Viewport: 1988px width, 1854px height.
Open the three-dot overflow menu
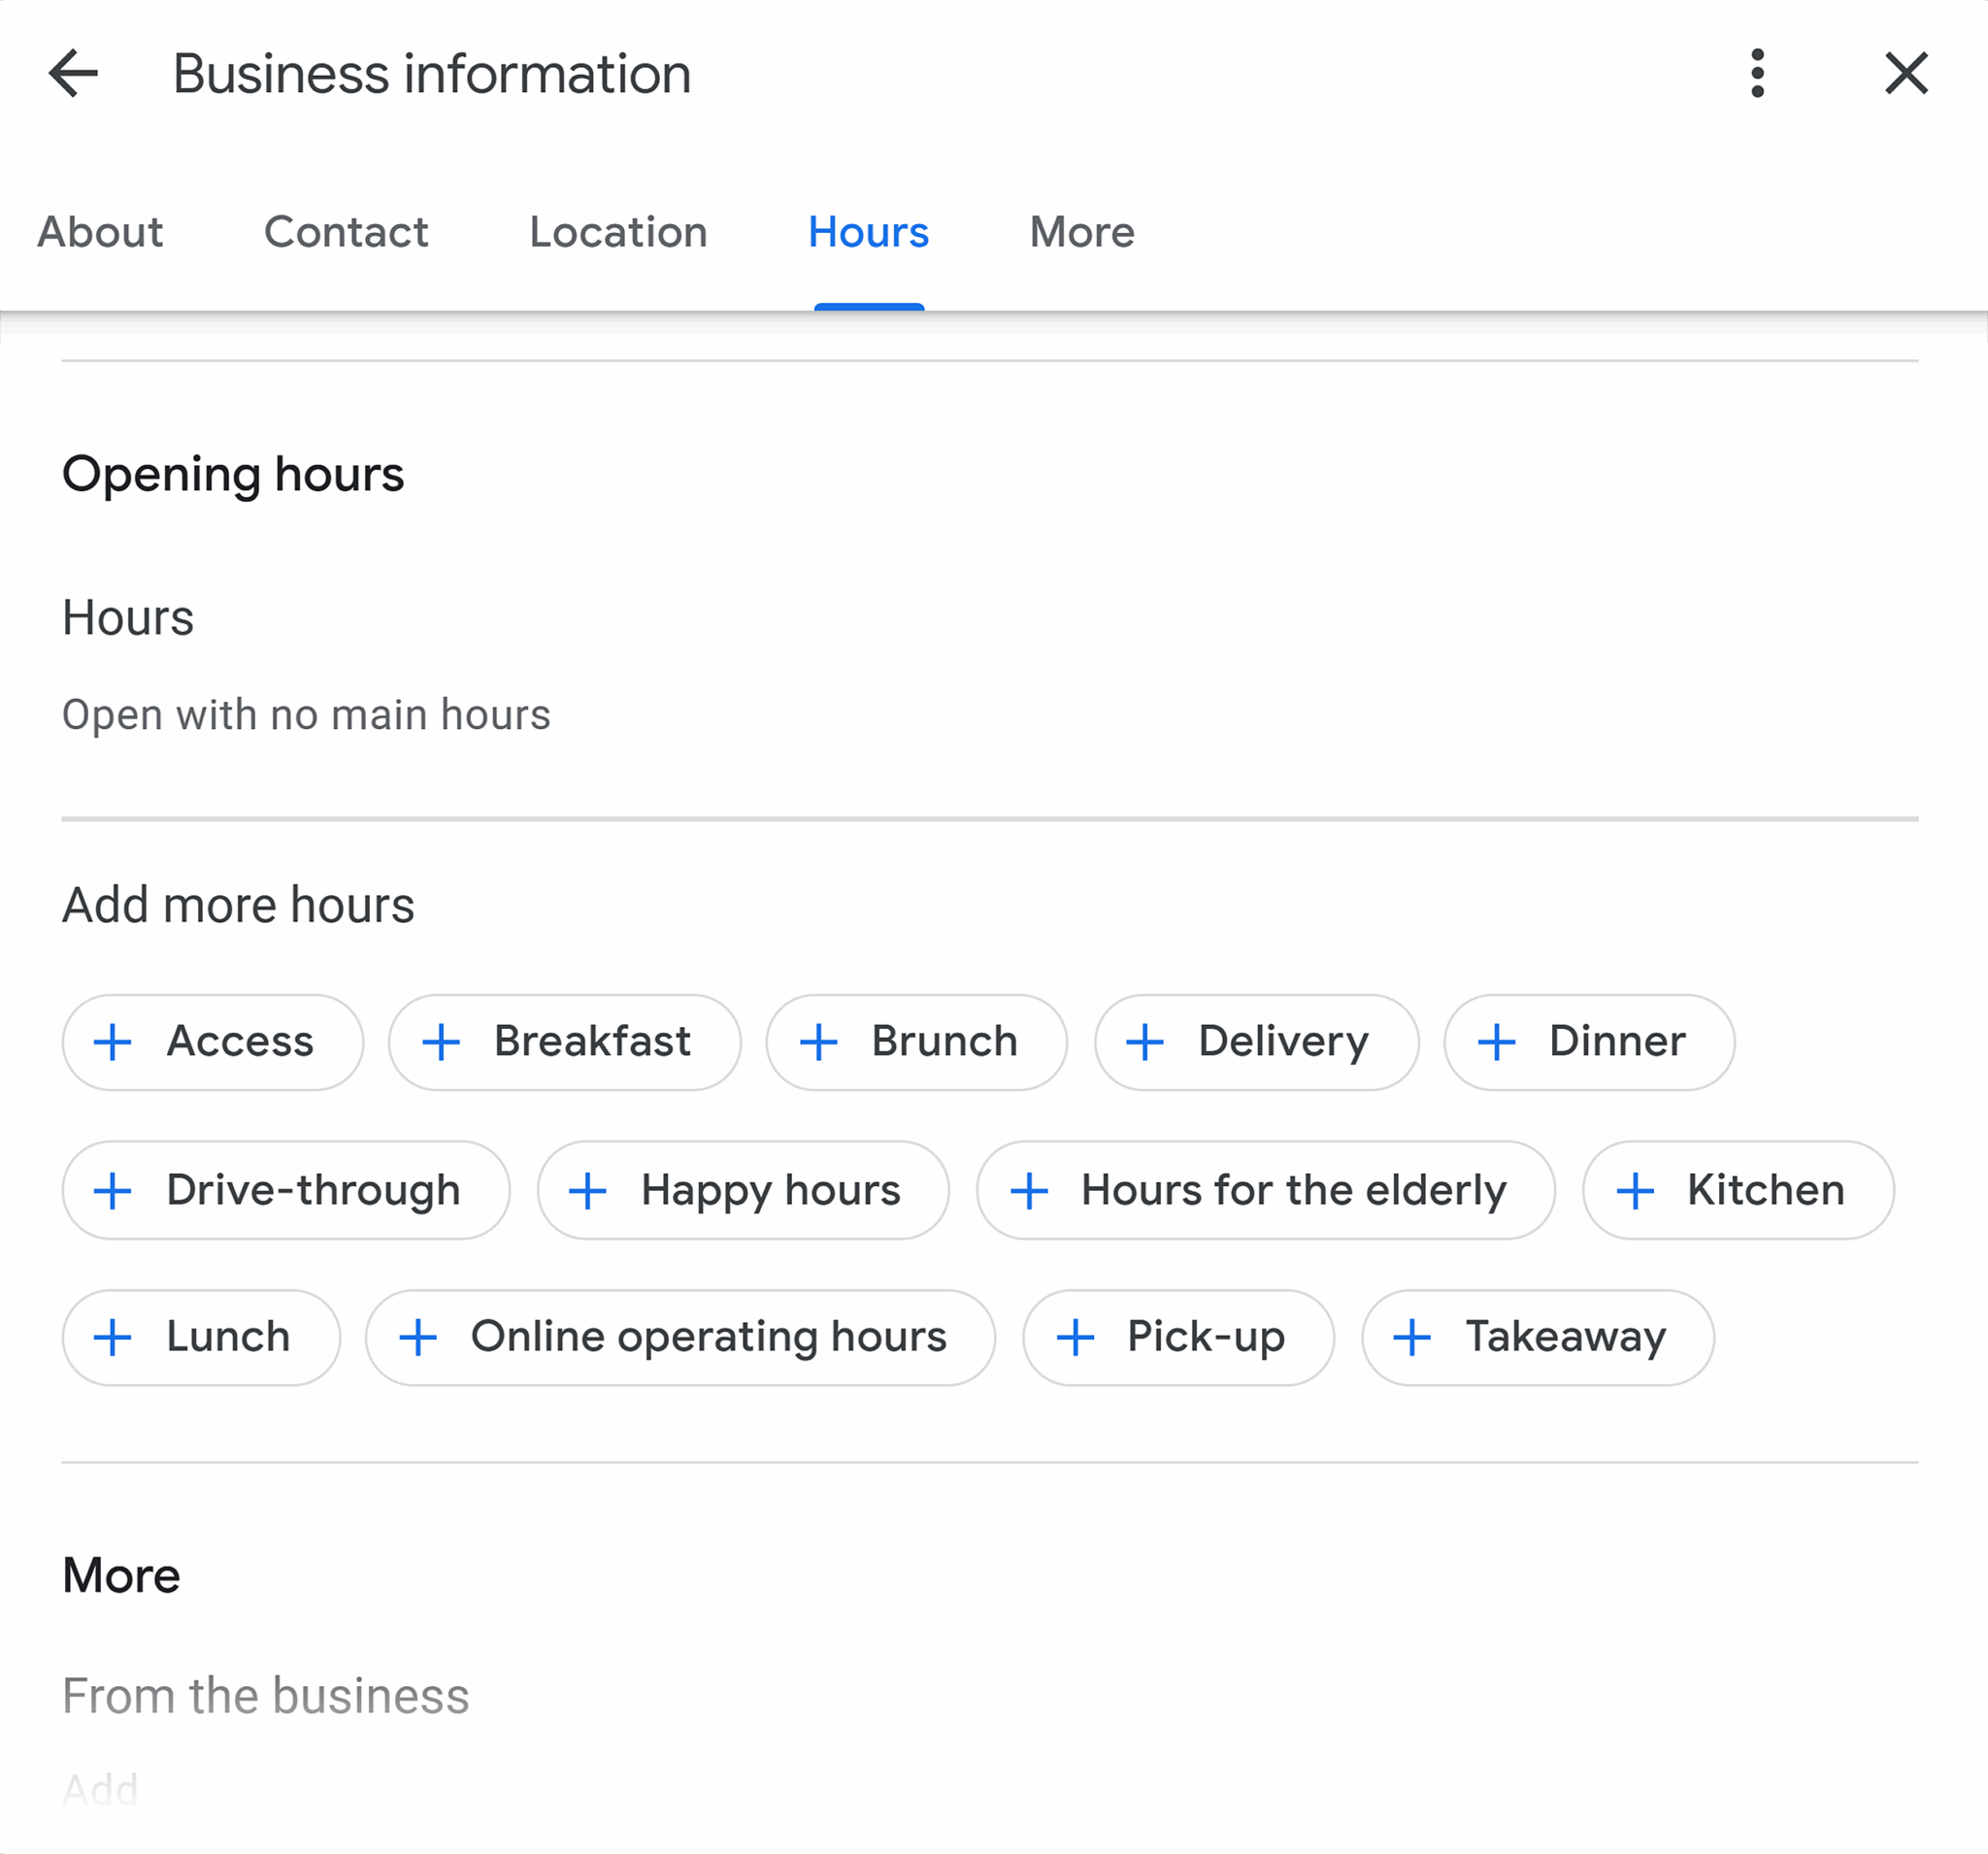pos(1757,73)
